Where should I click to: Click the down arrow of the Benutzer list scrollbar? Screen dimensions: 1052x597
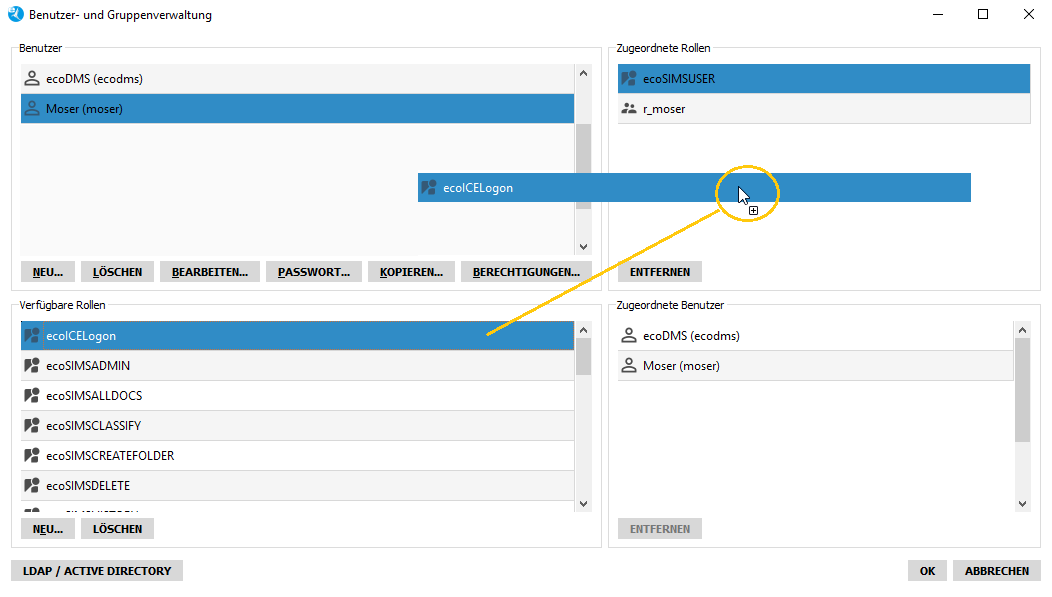tap(583, 247)
